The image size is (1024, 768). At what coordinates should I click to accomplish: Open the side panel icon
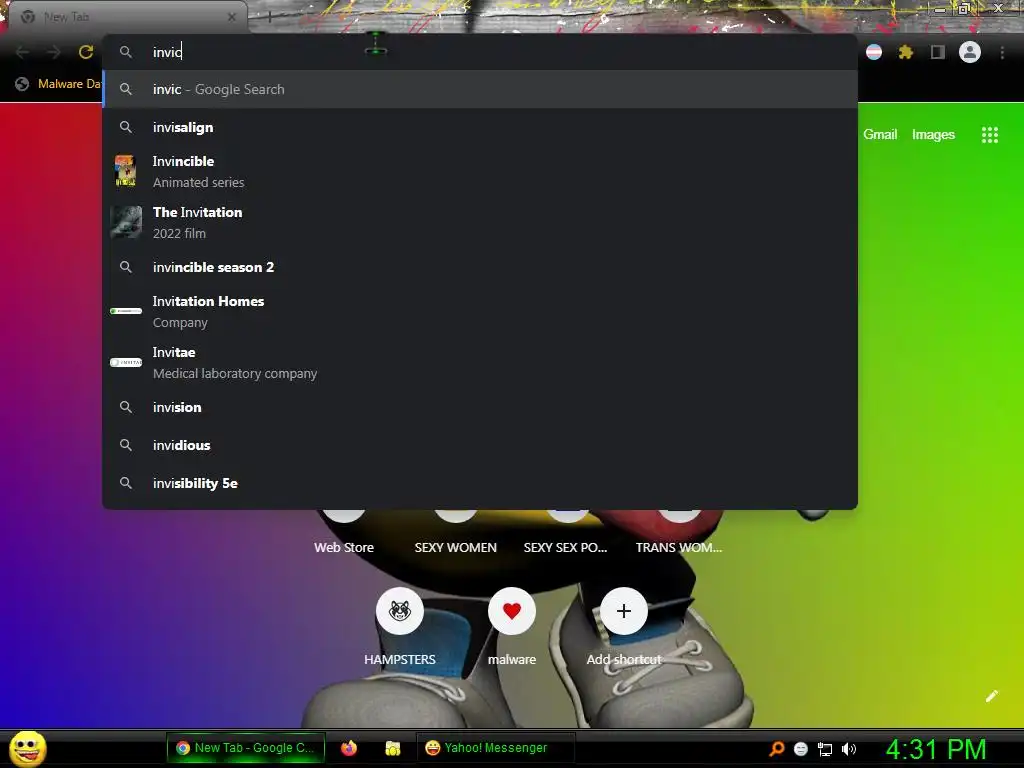click(x=938, y=52)
